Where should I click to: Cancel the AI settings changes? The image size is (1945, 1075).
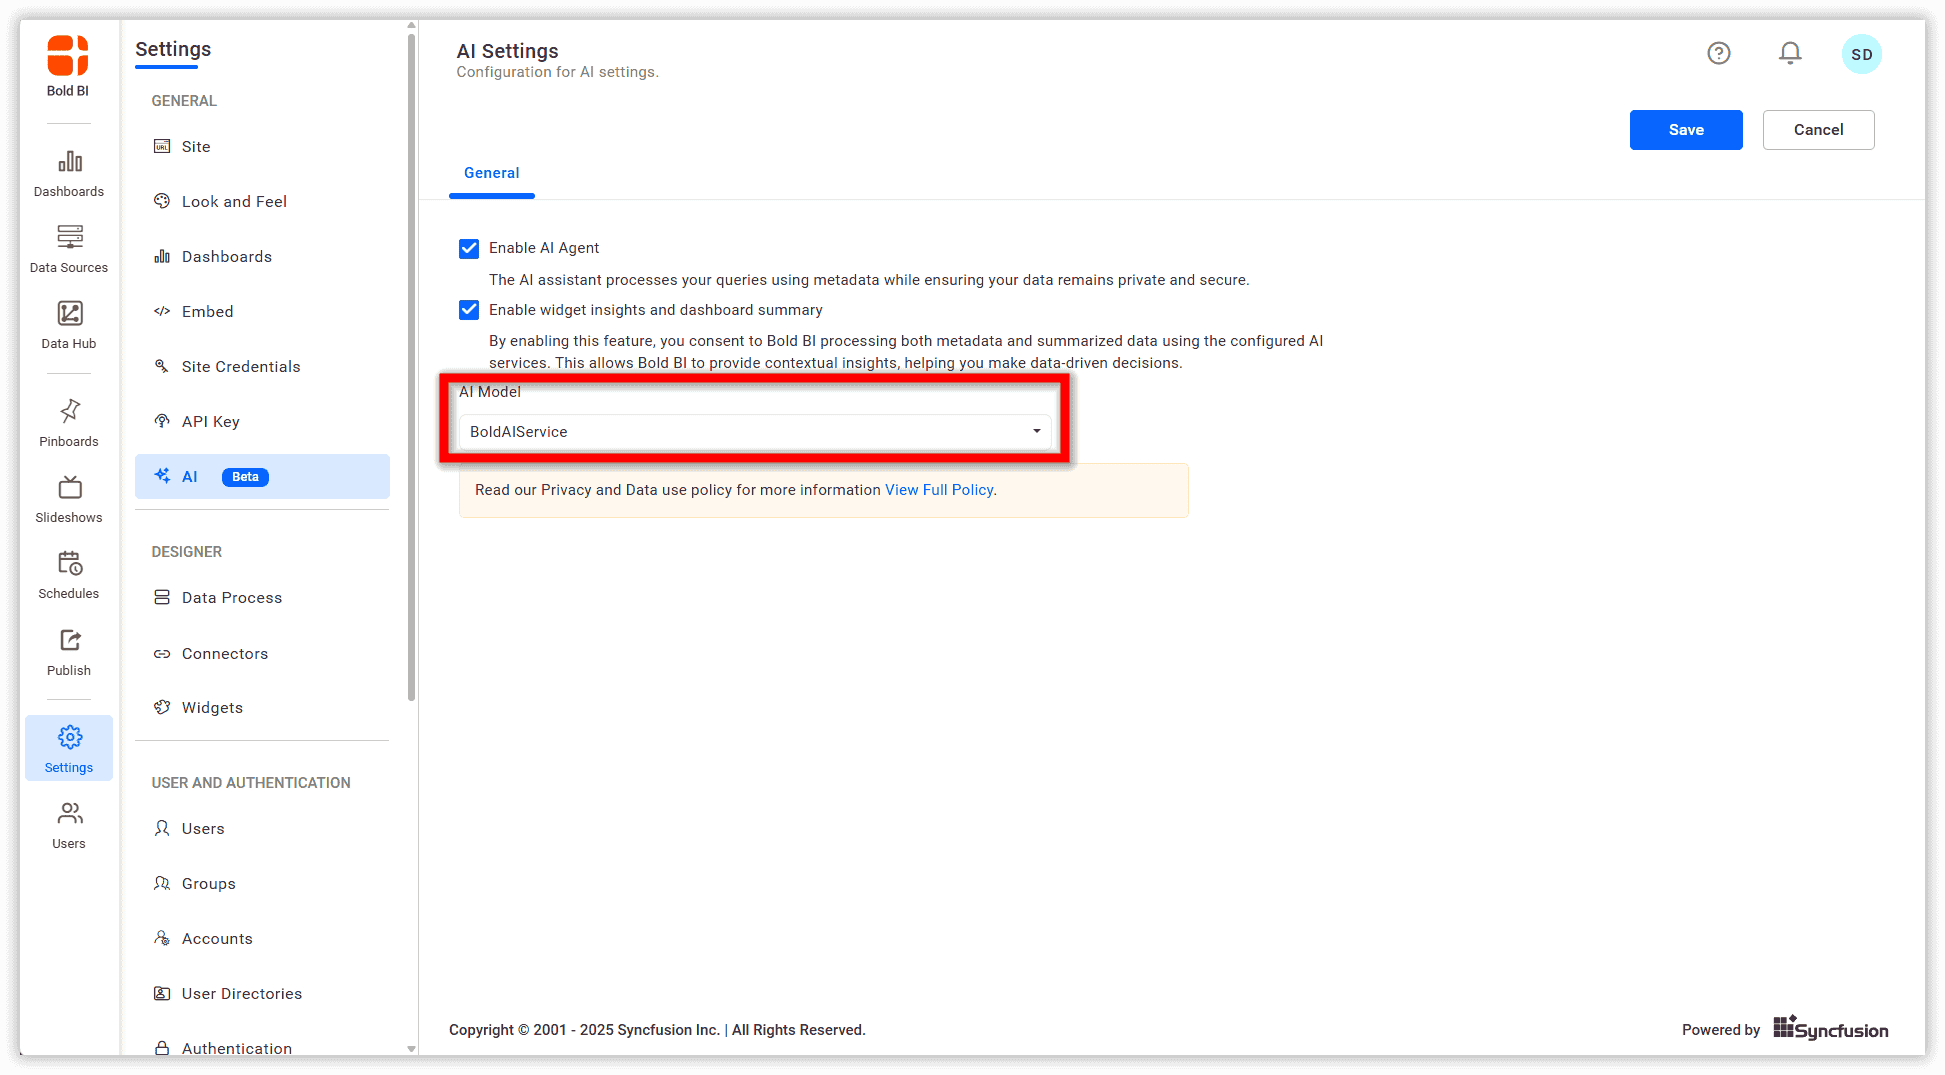click(1818, 130)
